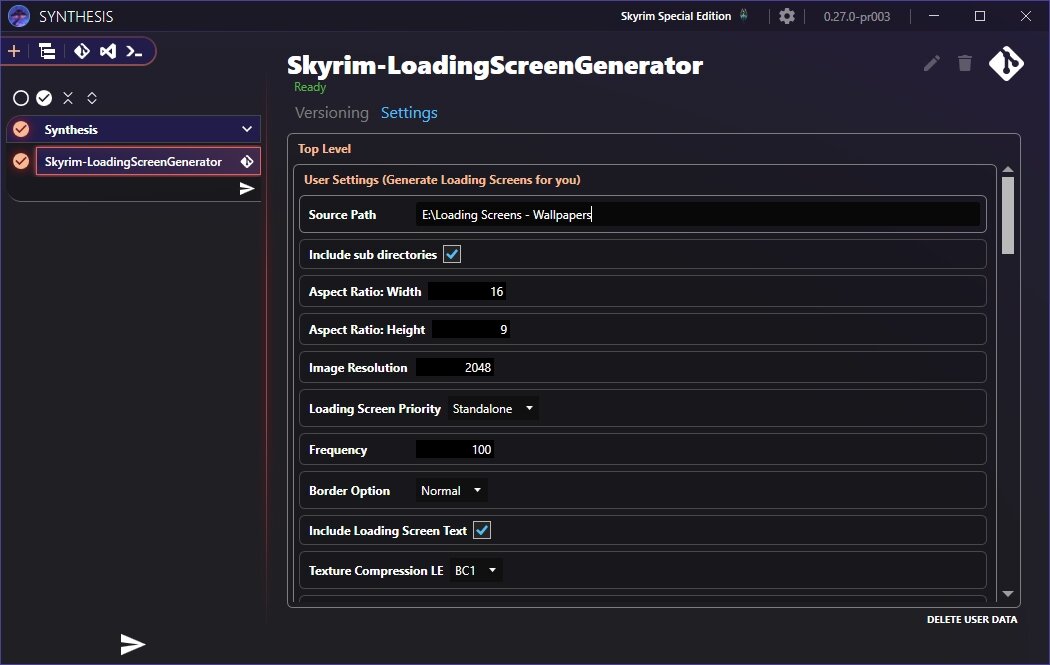Click the add group icon in toolbar
The height and width of the screenshot is (665, 1050).
click(47, 51)
